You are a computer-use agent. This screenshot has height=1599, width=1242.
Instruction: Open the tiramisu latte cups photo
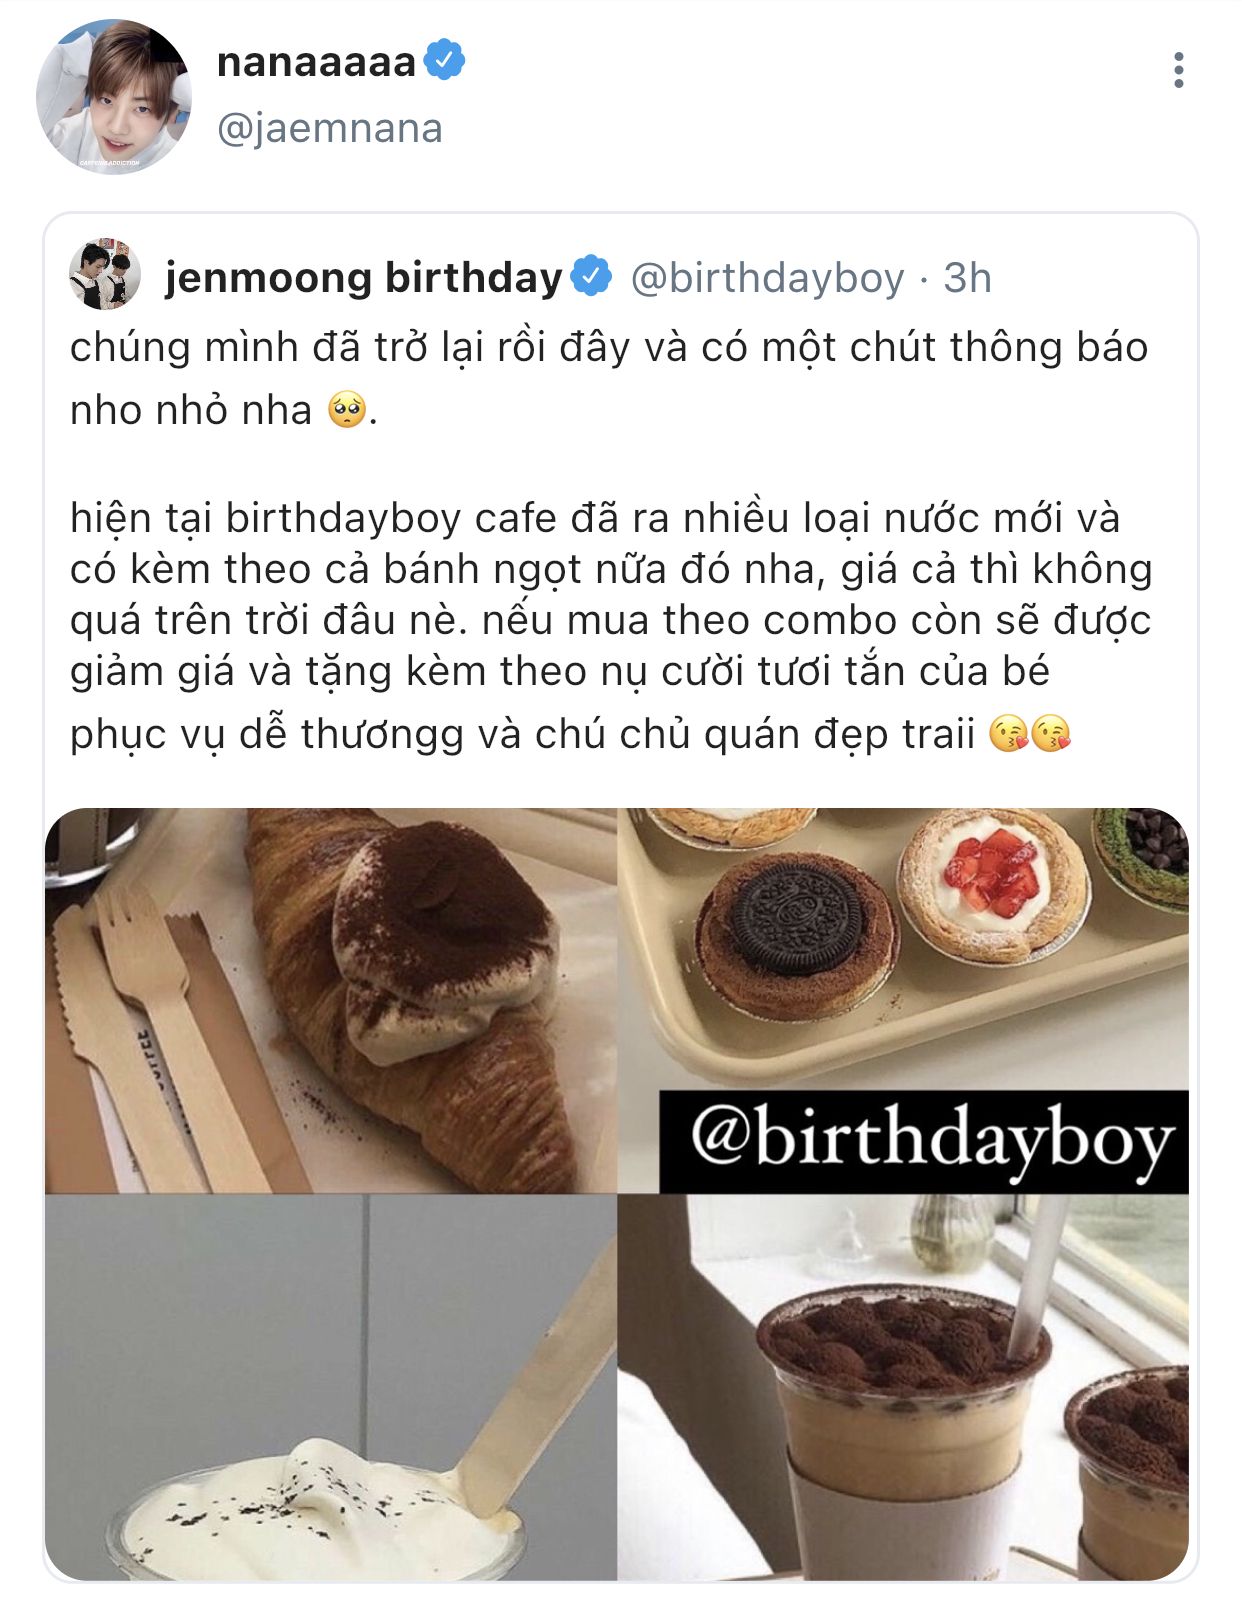[903, 1388]
